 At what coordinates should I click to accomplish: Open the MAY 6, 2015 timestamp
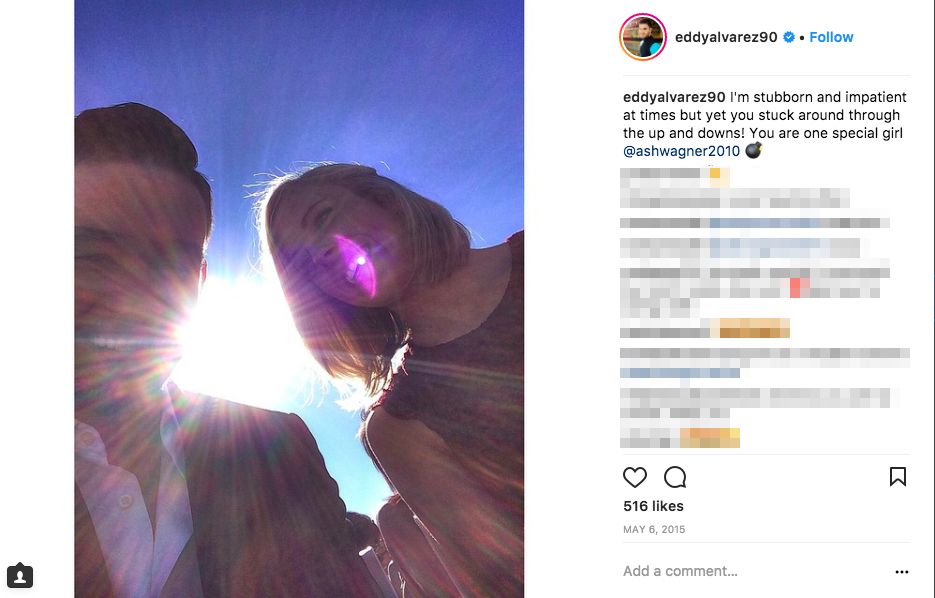654,529
